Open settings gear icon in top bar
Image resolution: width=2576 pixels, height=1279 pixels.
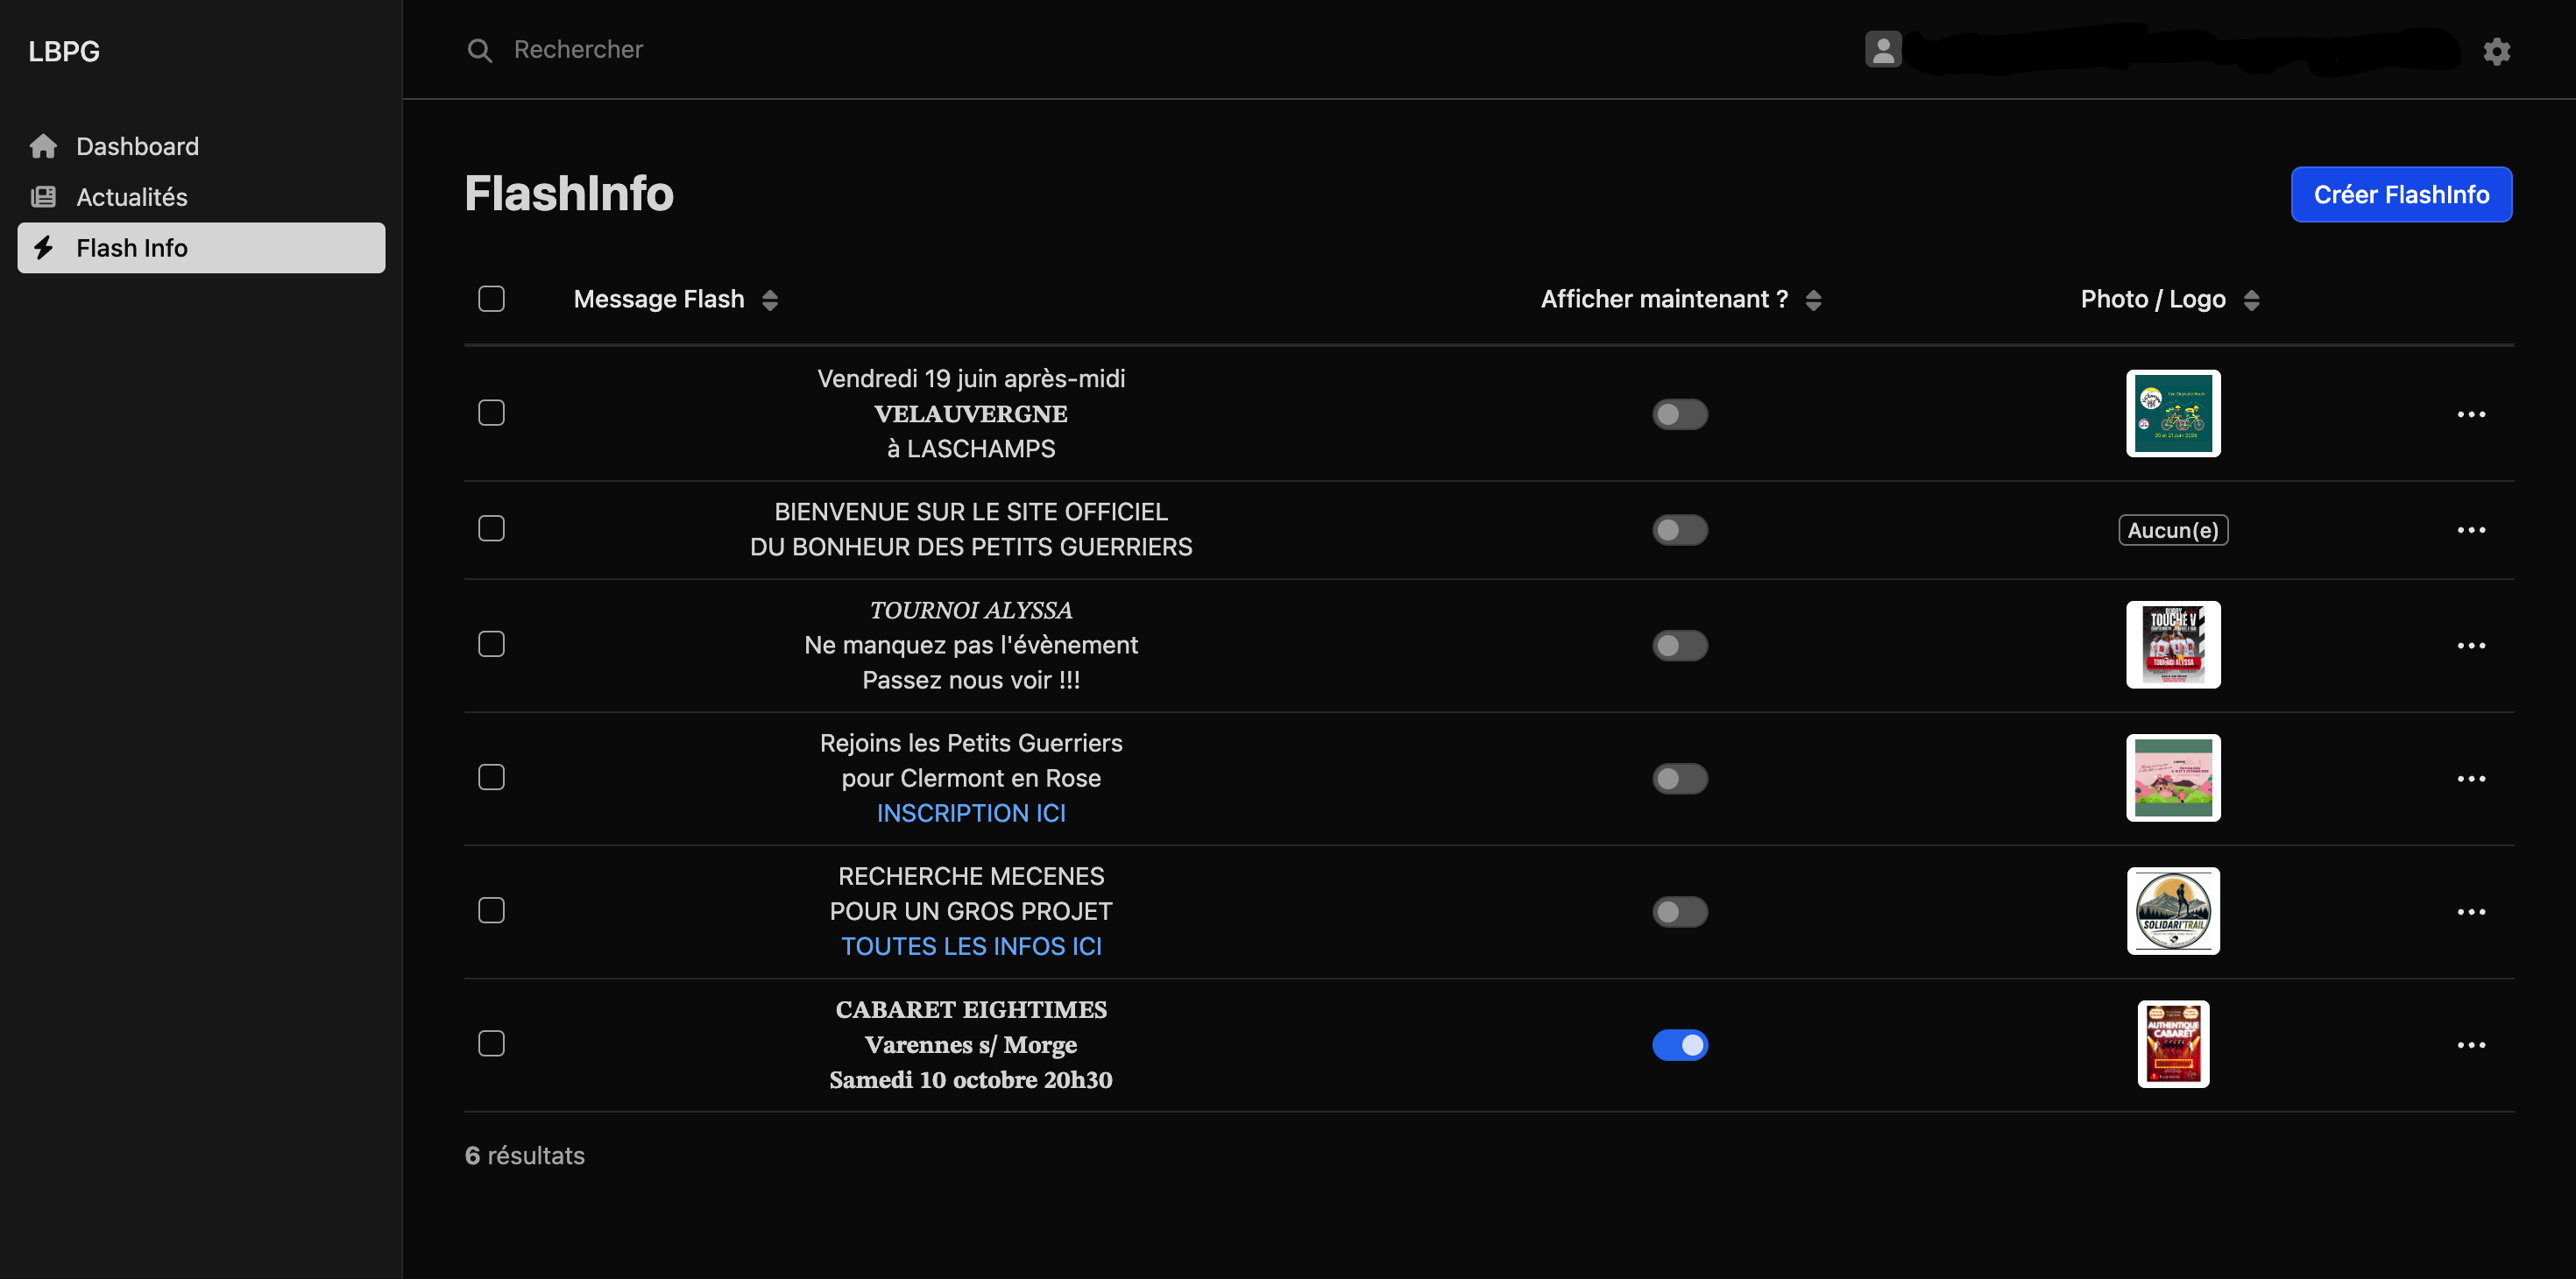click(2496, 51)
